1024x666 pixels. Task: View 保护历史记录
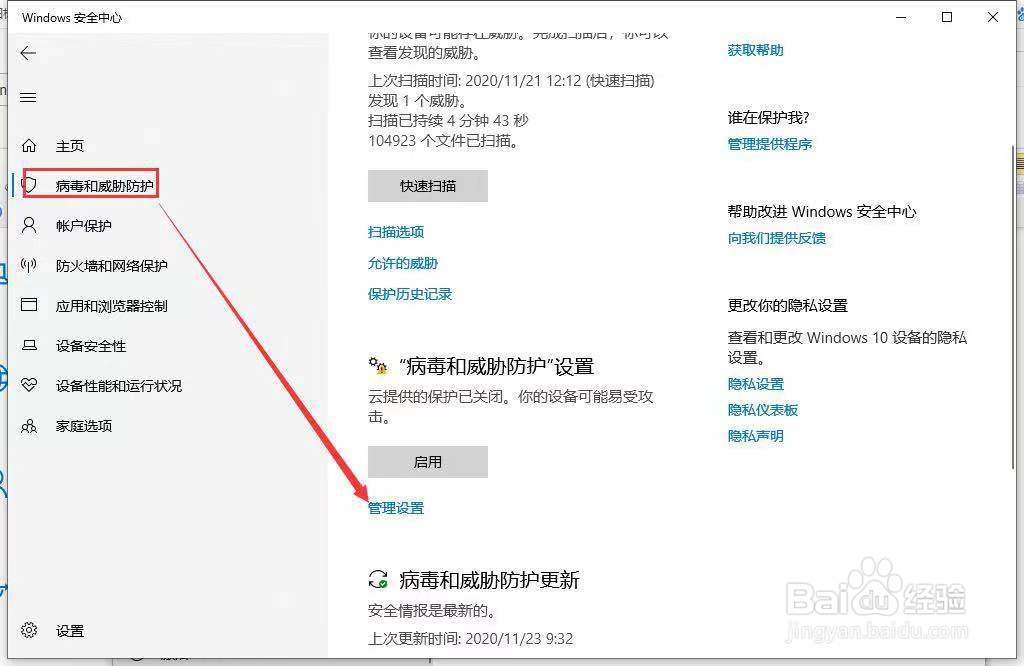point(410,294)
